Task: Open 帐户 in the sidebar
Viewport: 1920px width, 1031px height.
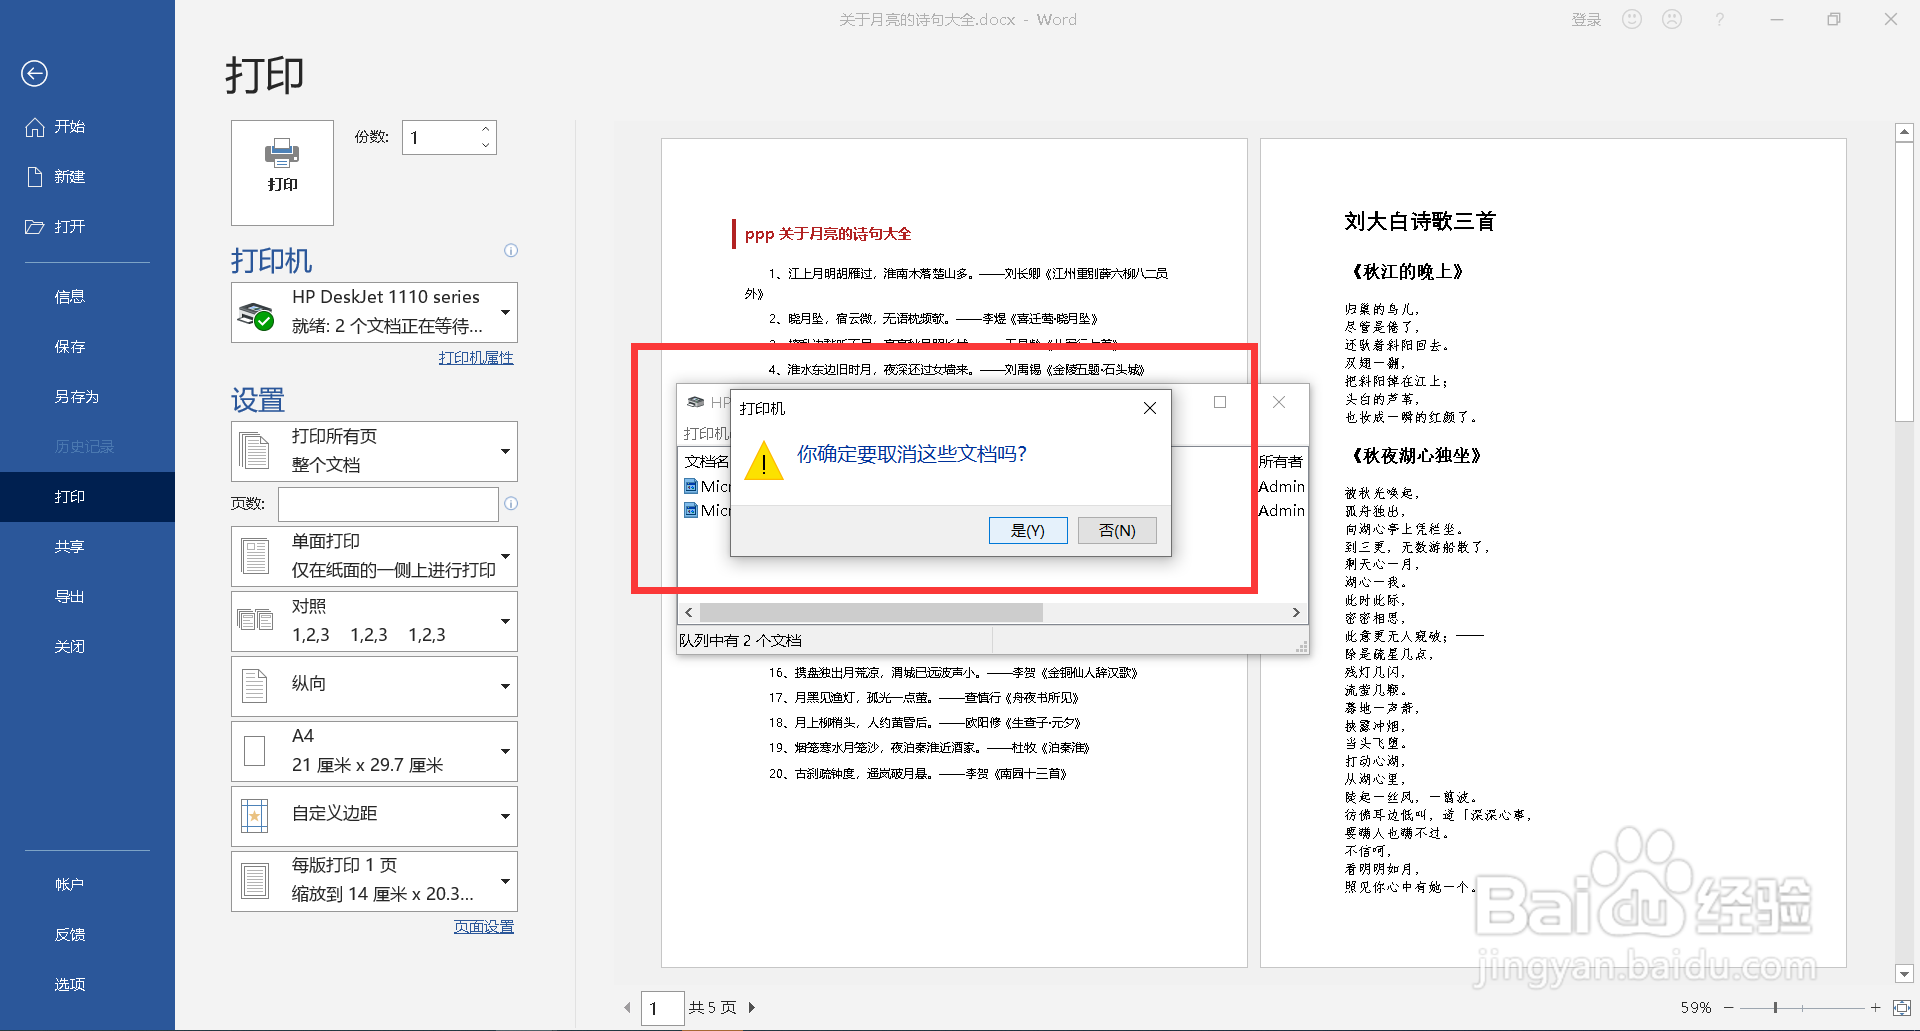Action: (x=70, y=885)
